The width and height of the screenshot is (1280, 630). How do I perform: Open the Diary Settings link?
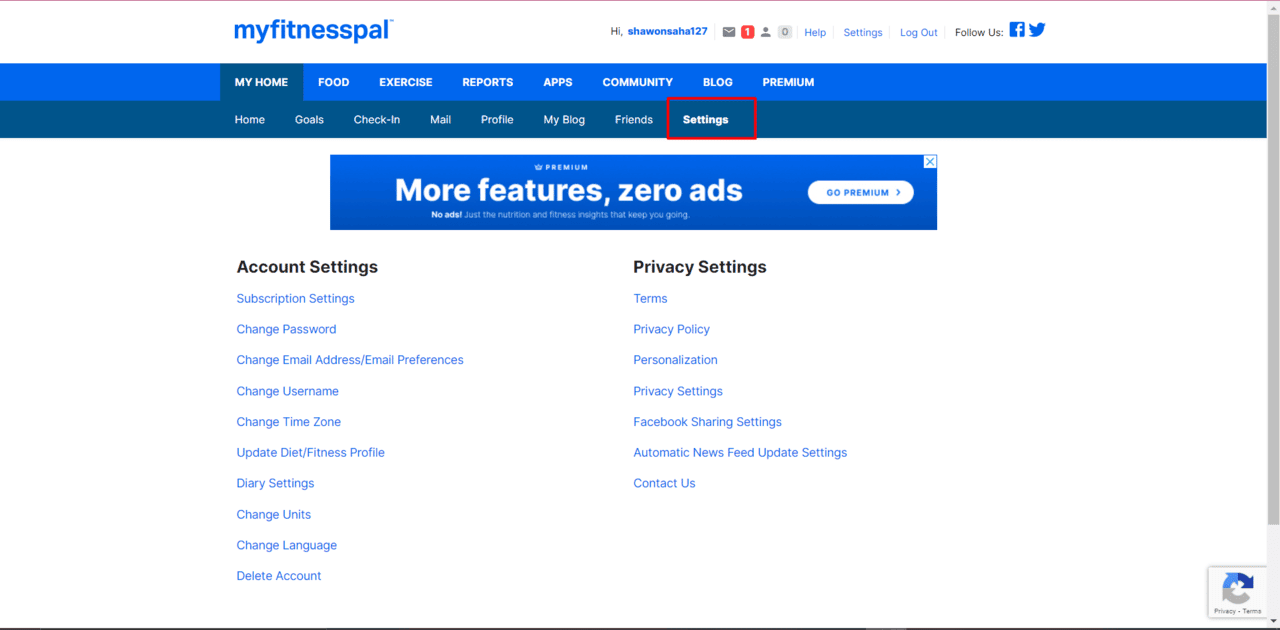(275, 483)
